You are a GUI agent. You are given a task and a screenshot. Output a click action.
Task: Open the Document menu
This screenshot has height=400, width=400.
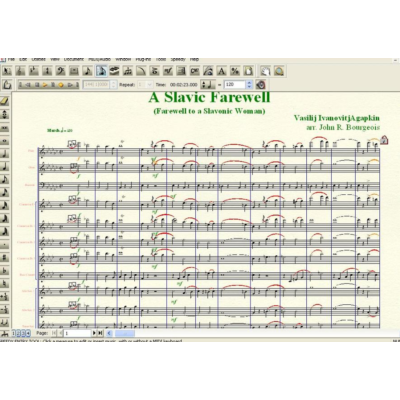point(74,60)
